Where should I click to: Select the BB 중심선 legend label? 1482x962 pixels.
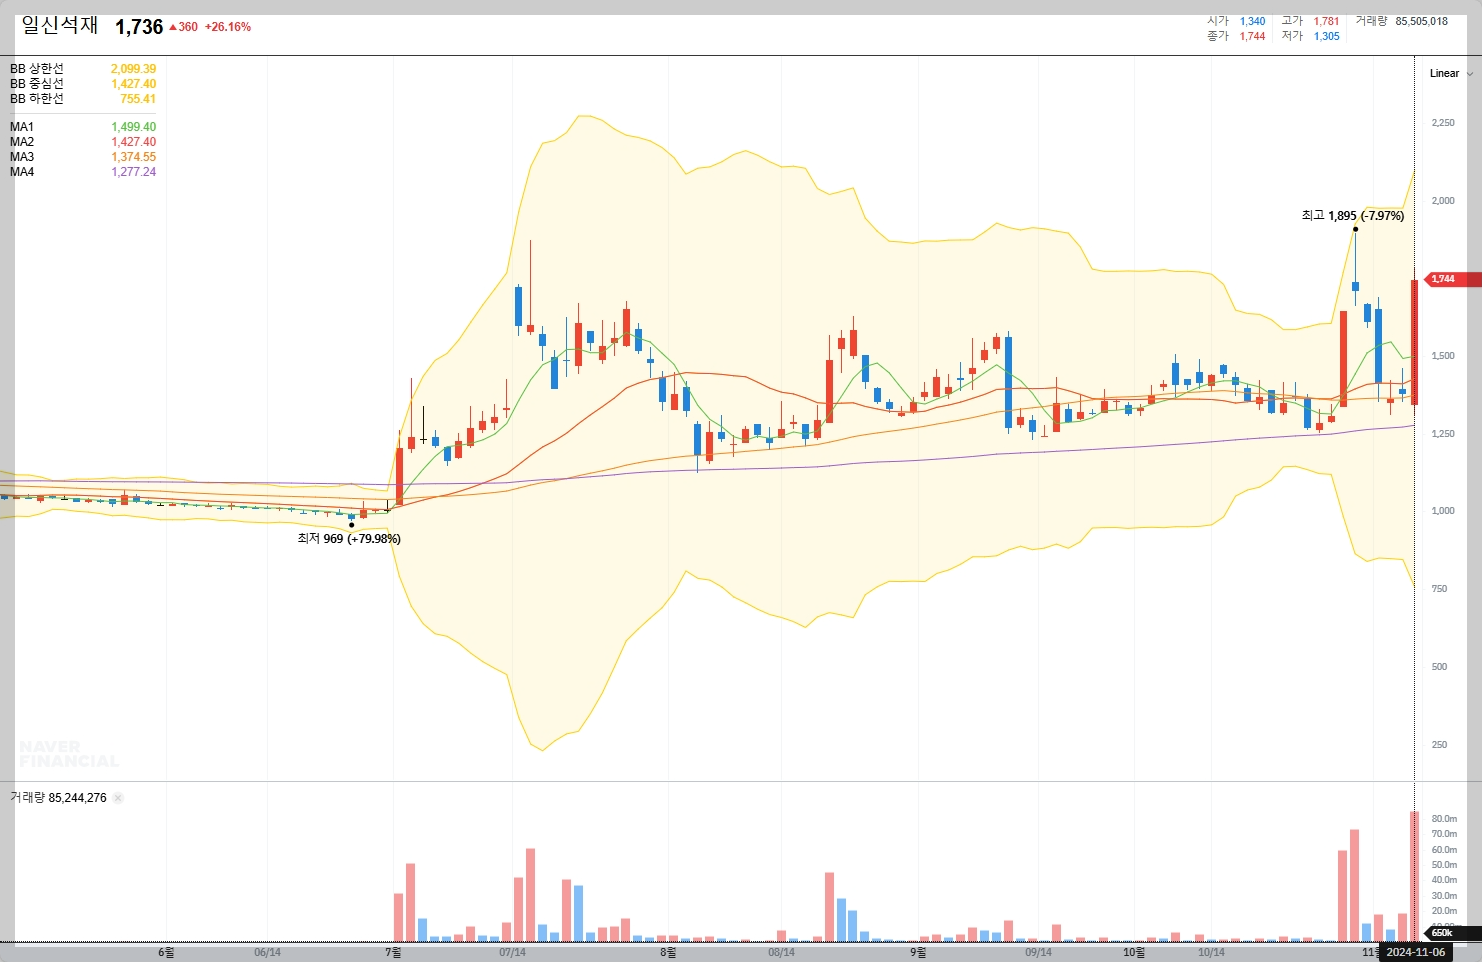[37, 84]
